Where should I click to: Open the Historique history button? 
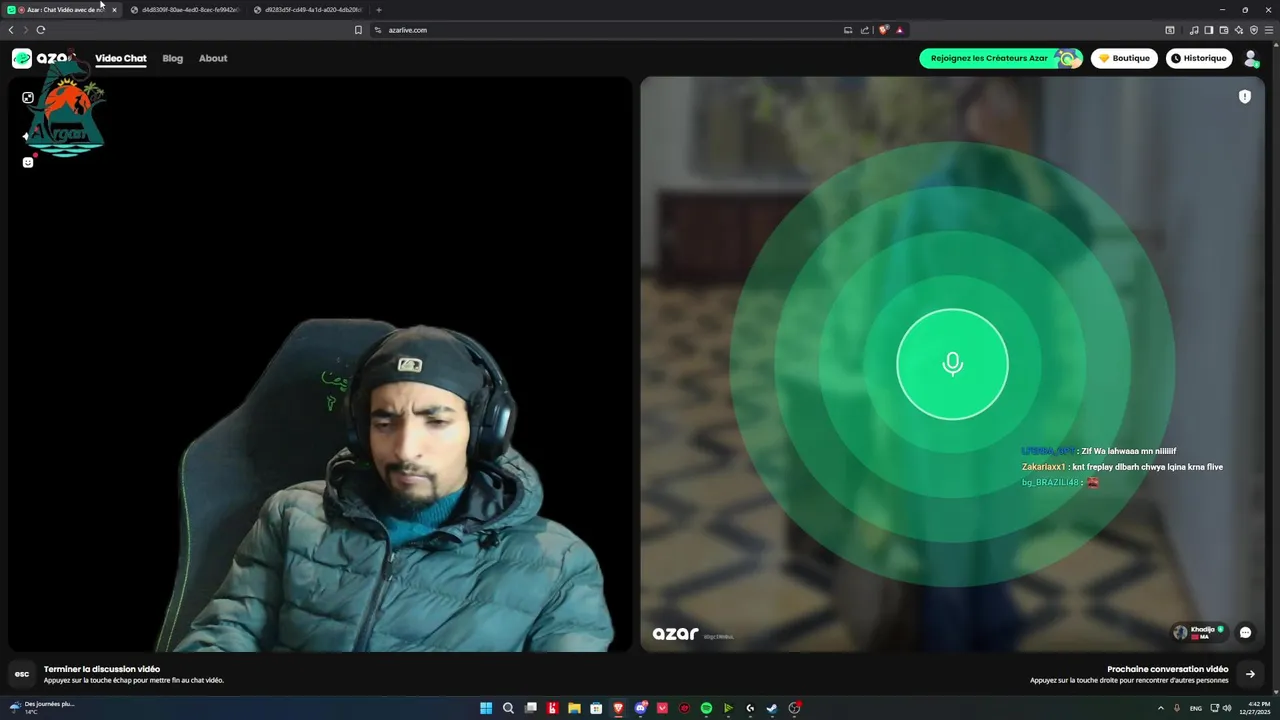1199,58
